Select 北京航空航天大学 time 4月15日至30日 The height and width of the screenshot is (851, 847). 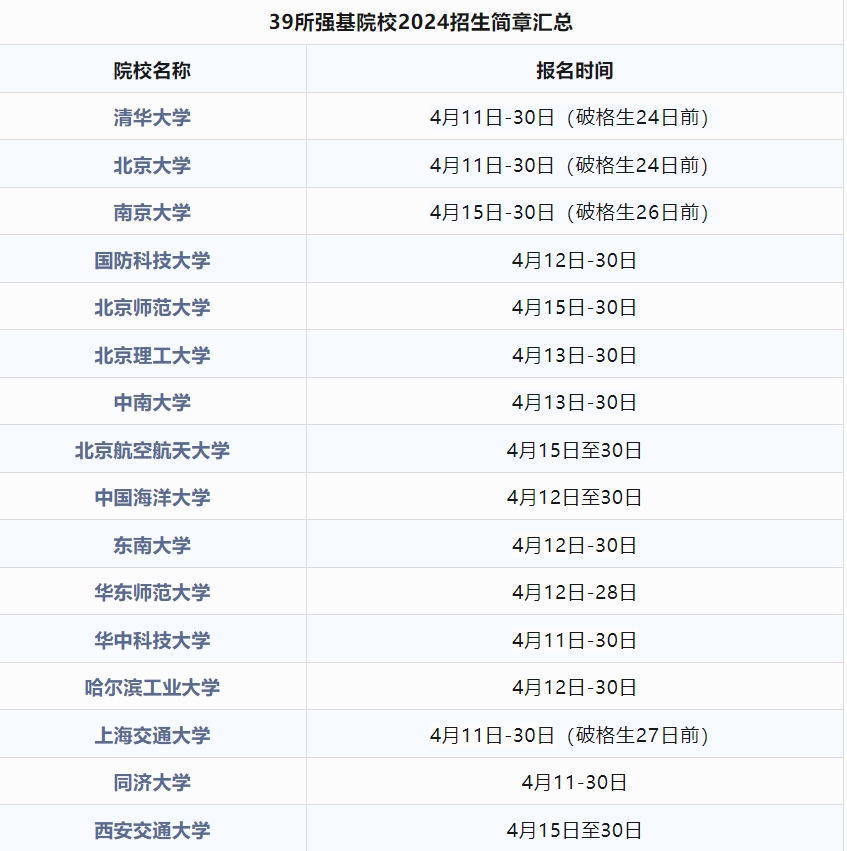pyautogui.click(x=575, y=450)
